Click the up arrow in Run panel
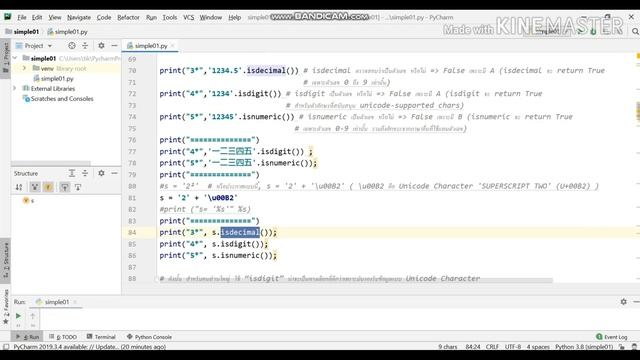This screenshot has height=360, width=640. click(x=33, y=316)
